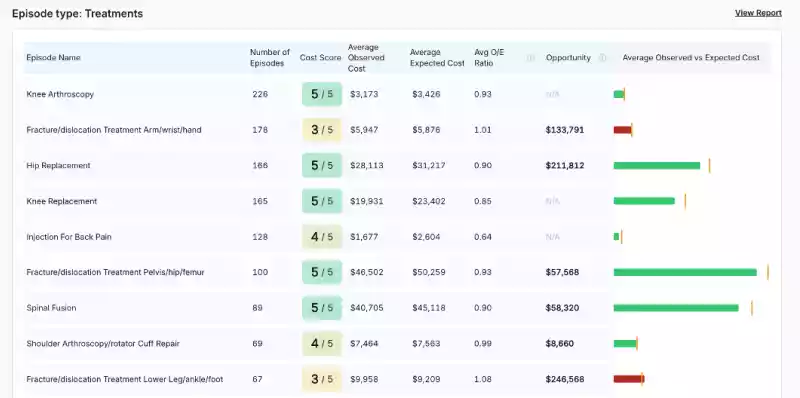Click the $211,812 opportunity value

[565, 165]
